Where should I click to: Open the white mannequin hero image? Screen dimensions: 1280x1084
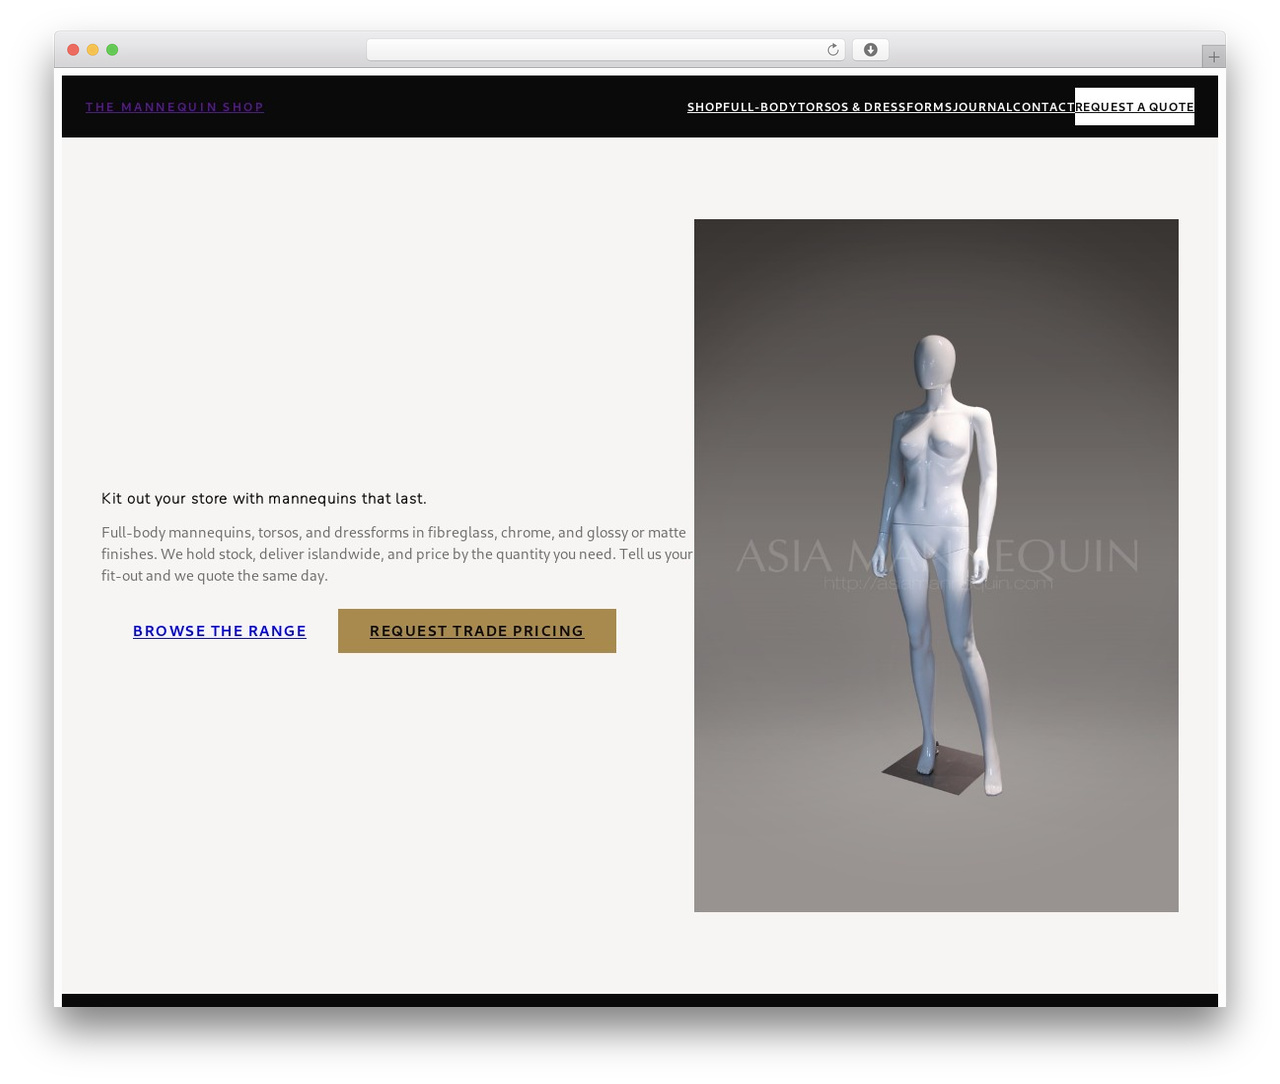936,565
